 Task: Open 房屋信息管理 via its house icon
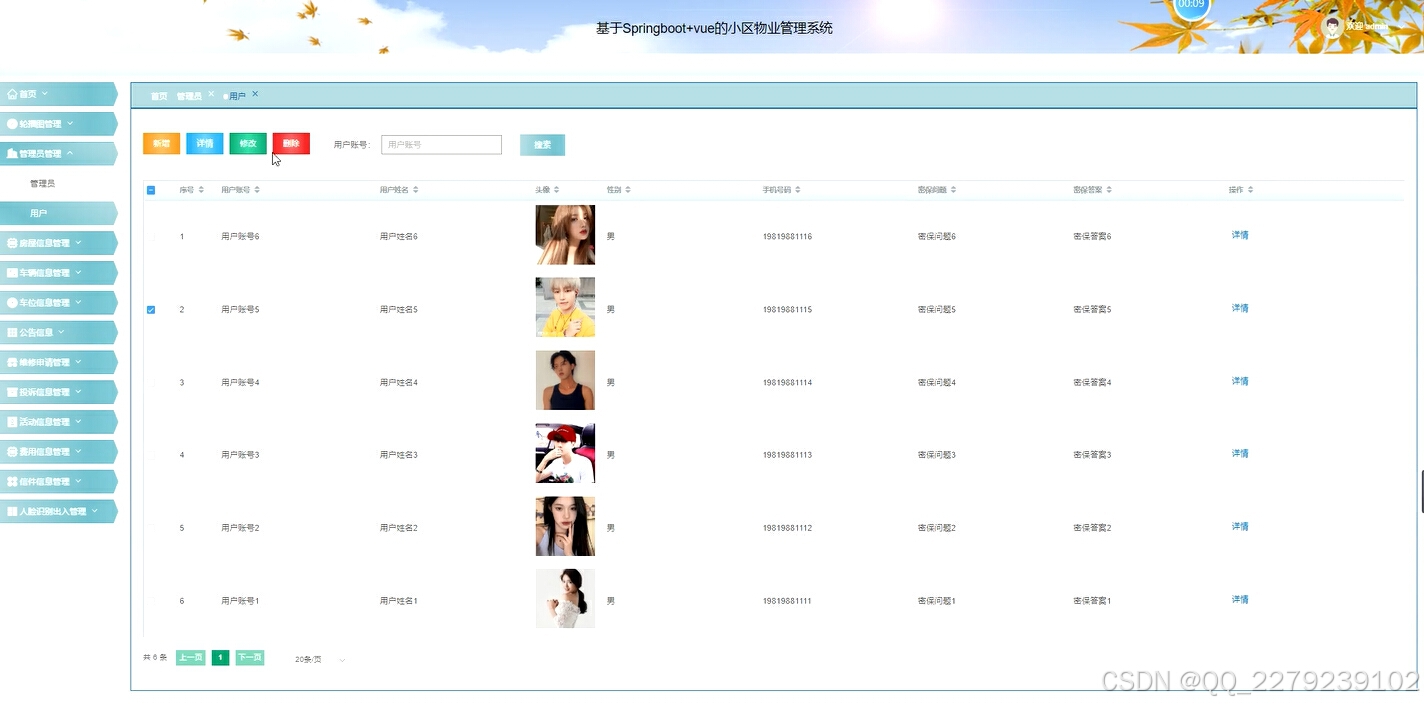click(13, 242)
